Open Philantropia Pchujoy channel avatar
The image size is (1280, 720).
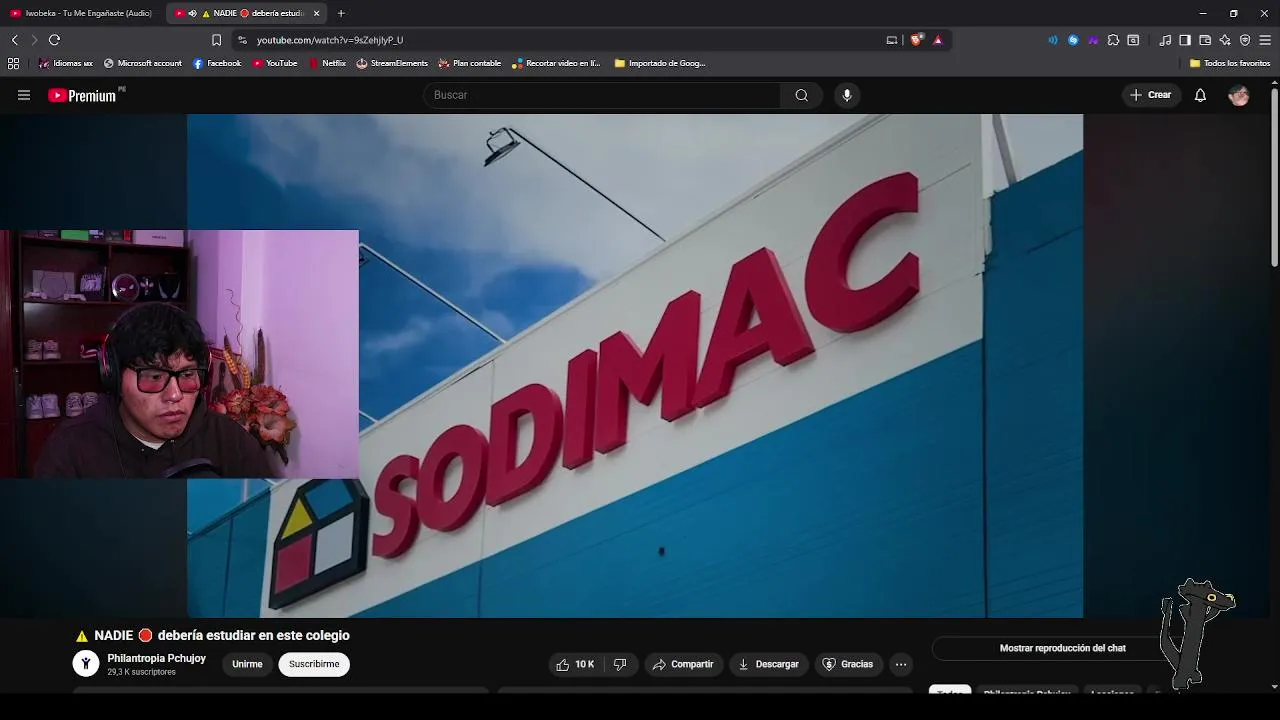click(86, 664)
